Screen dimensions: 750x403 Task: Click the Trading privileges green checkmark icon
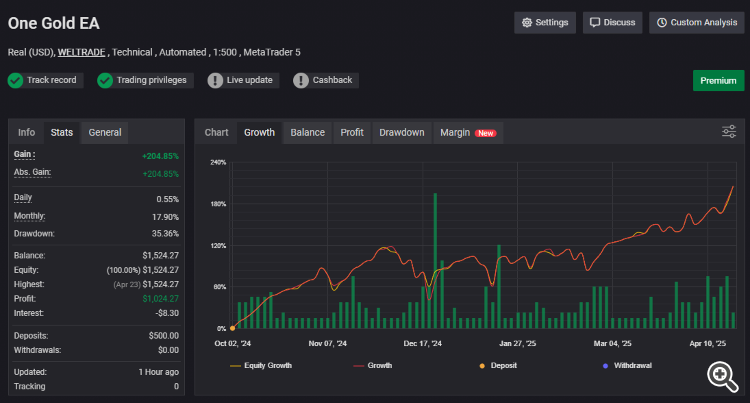[x=104, y=80]
